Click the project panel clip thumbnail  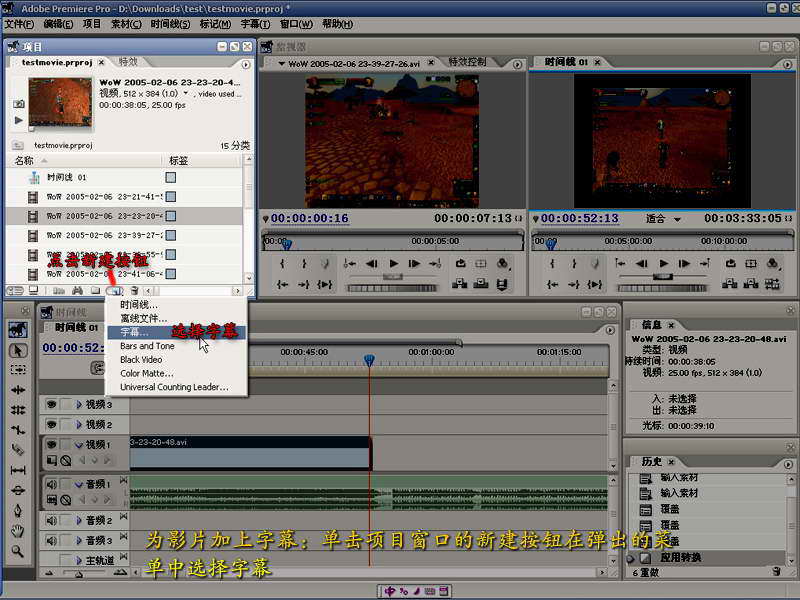coord(60,102)
